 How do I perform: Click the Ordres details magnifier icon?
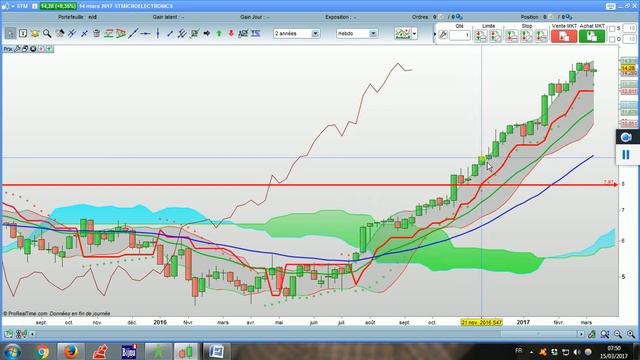[459, 17]
